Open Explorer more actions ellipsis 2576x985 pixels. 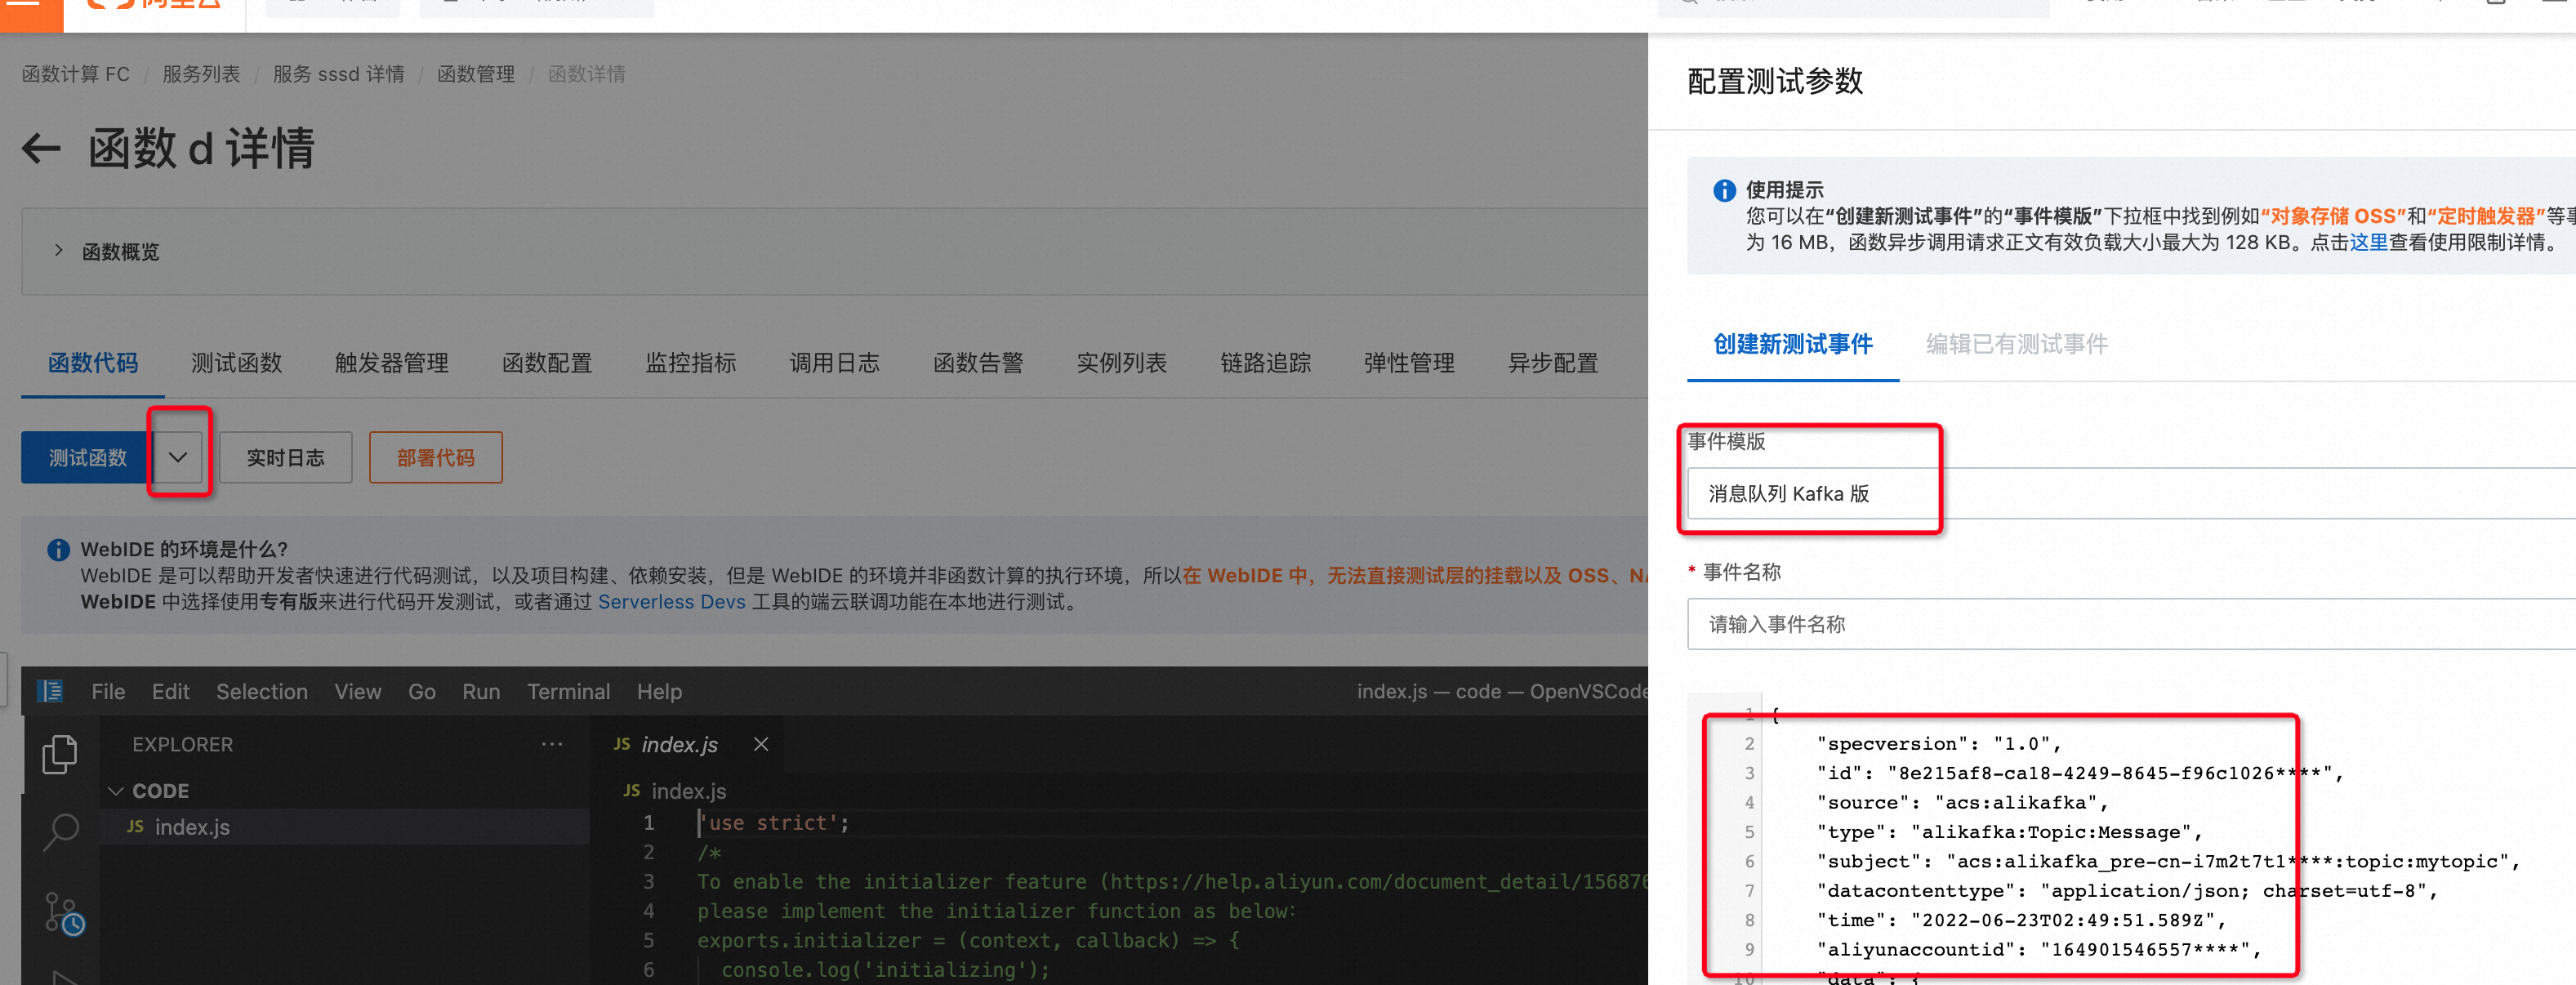click(552, 744)
